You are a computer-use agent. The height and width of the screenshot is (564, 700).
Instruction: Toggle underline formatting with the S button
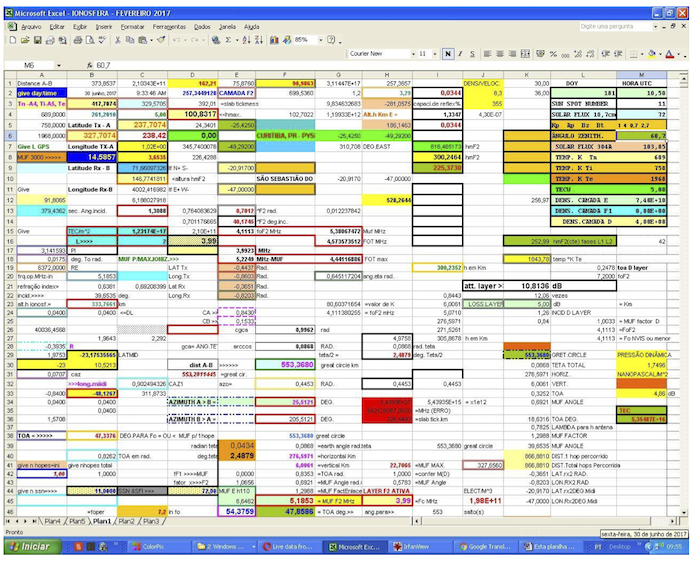point(474,53)
